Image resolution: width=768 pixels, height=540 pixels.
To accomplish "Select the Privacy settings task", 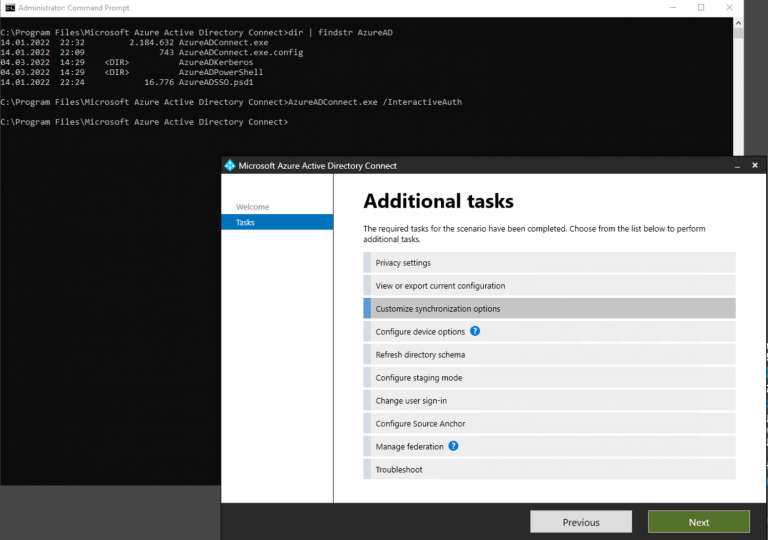I will (x=549, y=263).
